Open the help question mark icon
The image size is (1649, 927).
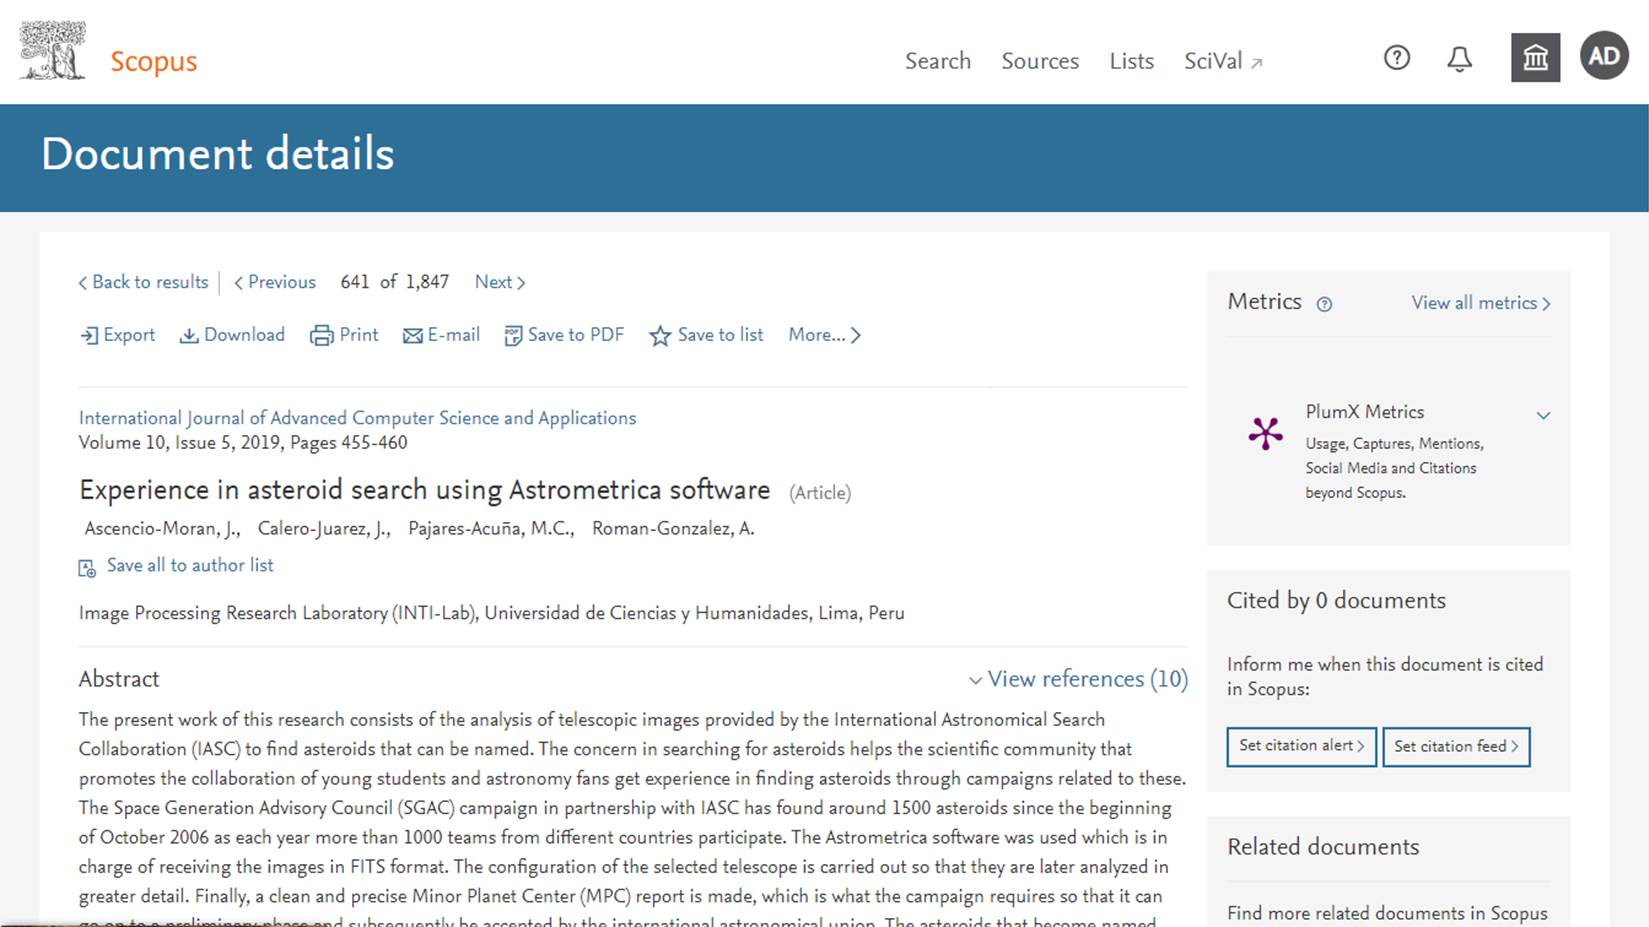pyautogui.click(x=1397, y=58)
